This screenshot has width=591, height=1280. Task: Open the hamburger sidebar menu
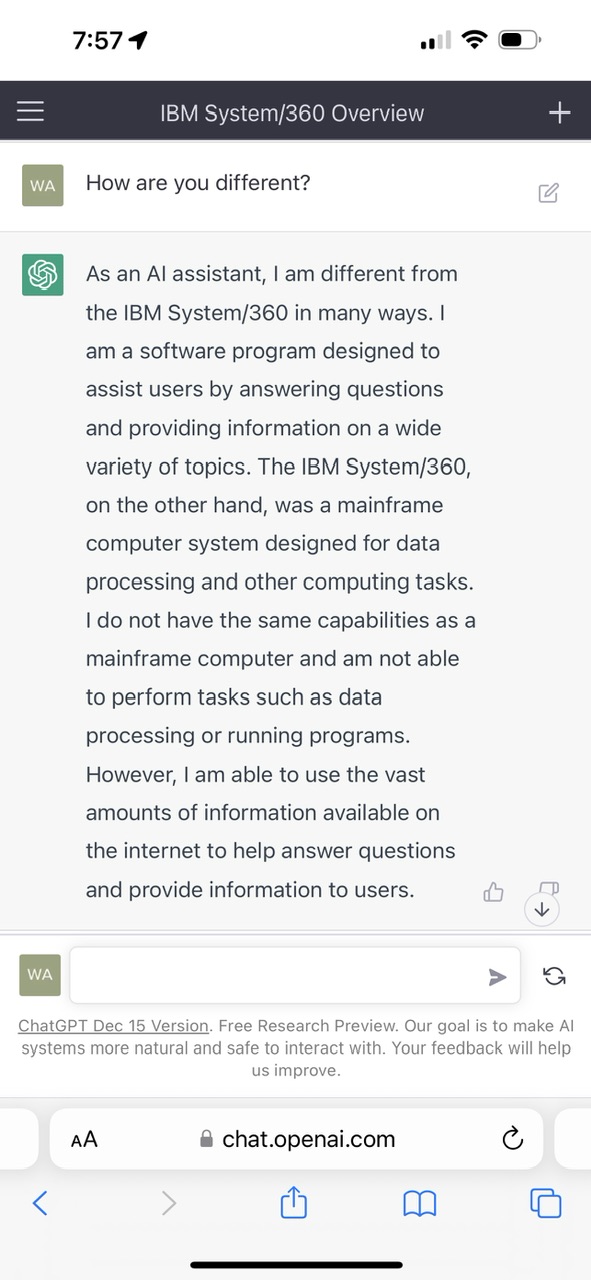(30, 111)
